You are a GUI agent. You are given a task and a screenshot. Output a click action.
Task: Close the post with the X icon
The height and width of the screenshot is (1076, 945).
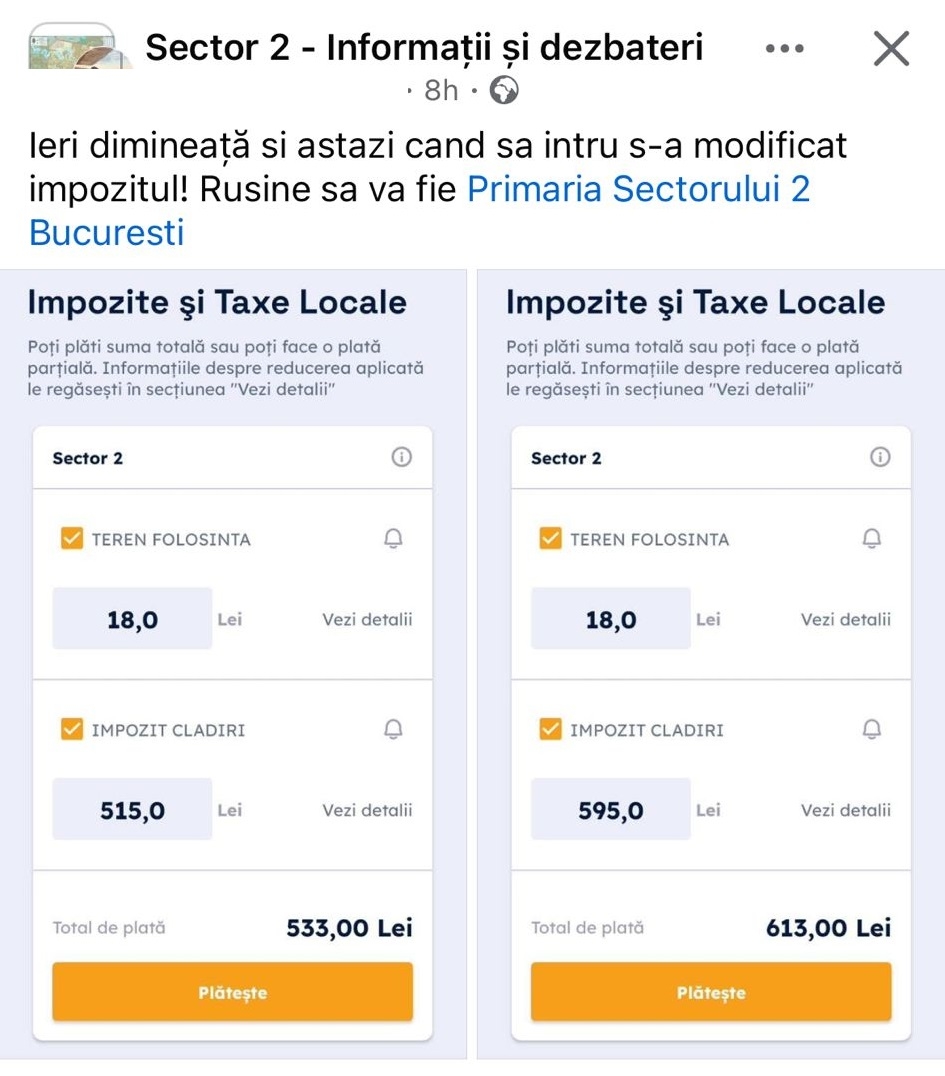coord(890,48)
